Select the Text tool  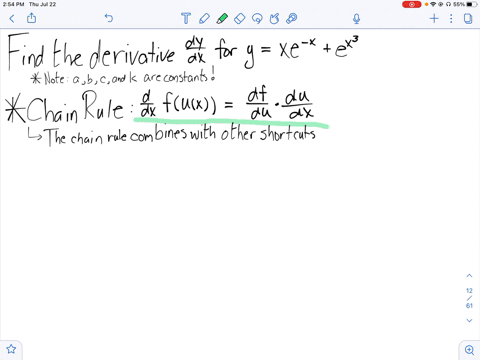186,18
